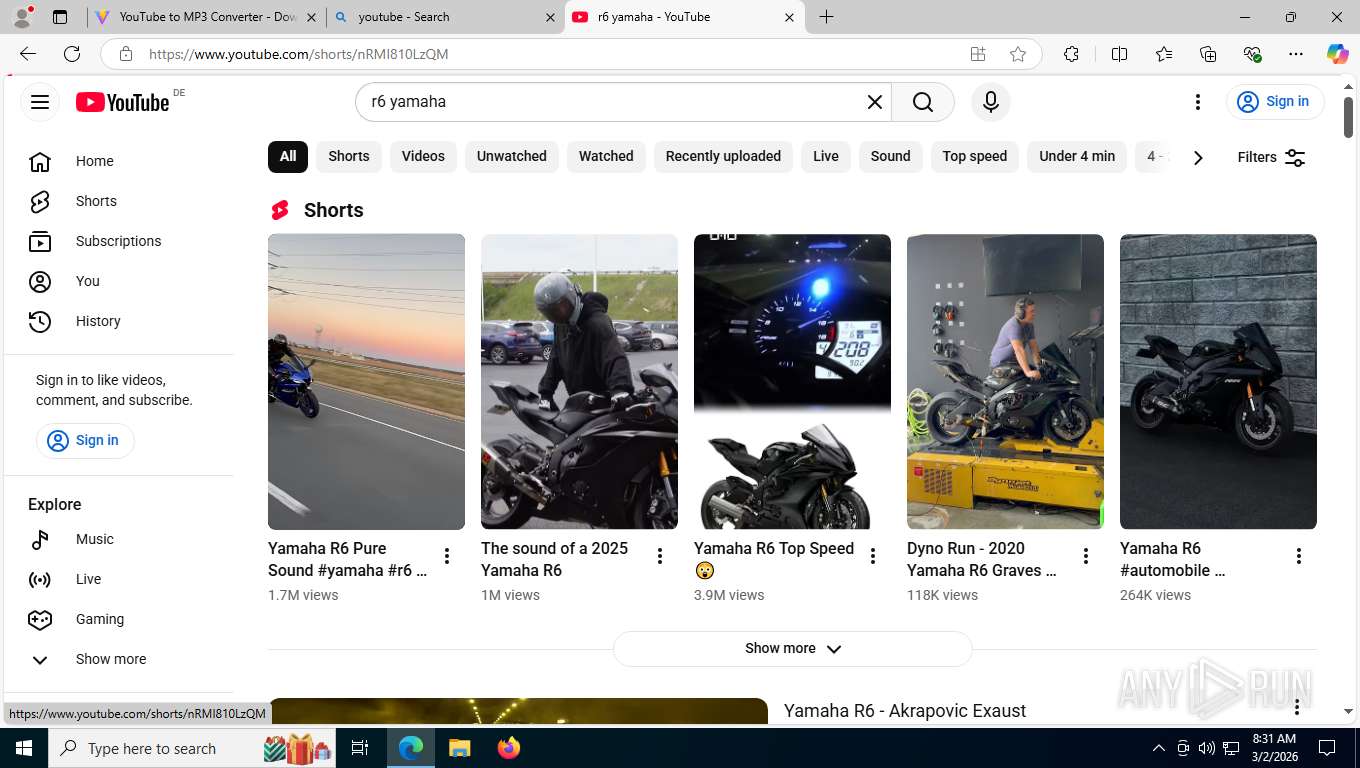This screenshot has height=768, width=1360.
Task: Open YouTube settings three-dot menu
Action: click(x=1198, y=102)
